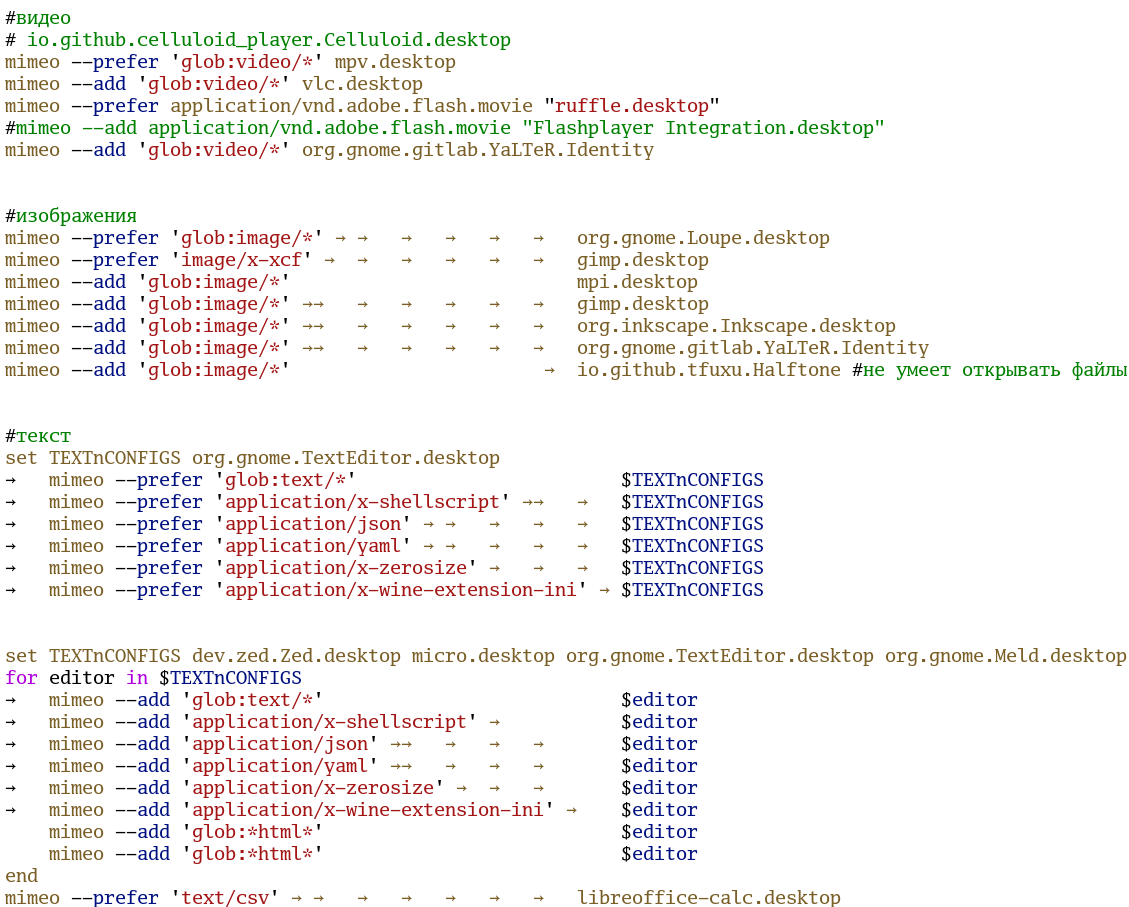Image resolution: width=1129 pixels, height=907 pixels.
Task: Click 'org.inkscape.Inkscape.desktop' text
Action: click(736, 326)
